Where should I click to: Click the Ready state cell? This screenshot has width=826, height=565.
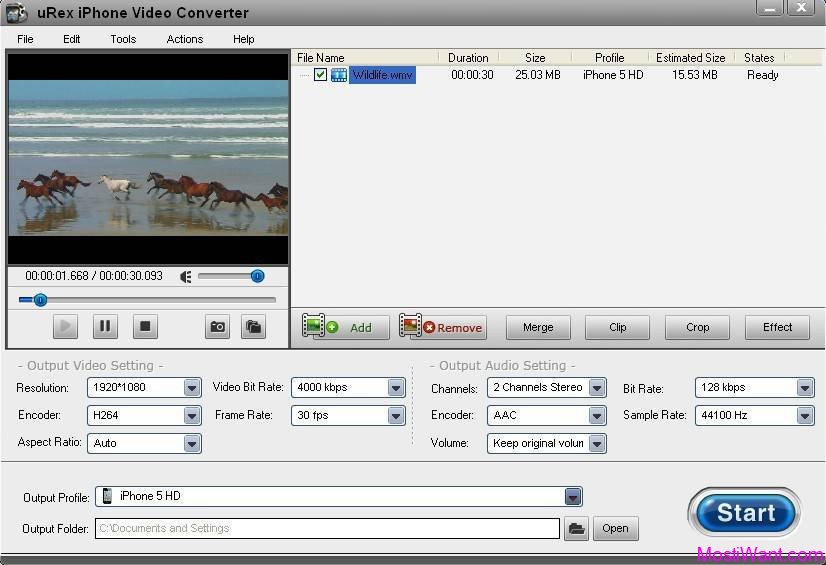763,75
